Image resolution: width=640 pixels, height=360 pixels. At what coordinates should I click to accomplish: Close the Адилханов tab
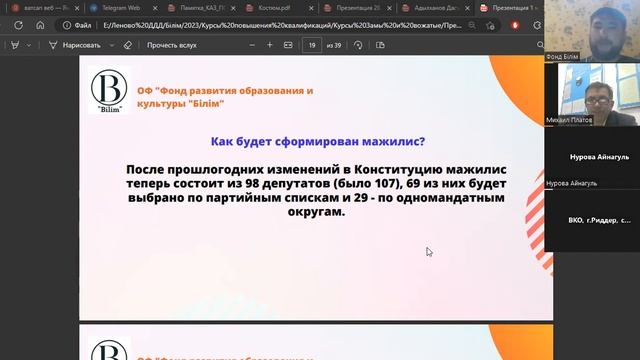pyautogui.click(x=467, y=8)
